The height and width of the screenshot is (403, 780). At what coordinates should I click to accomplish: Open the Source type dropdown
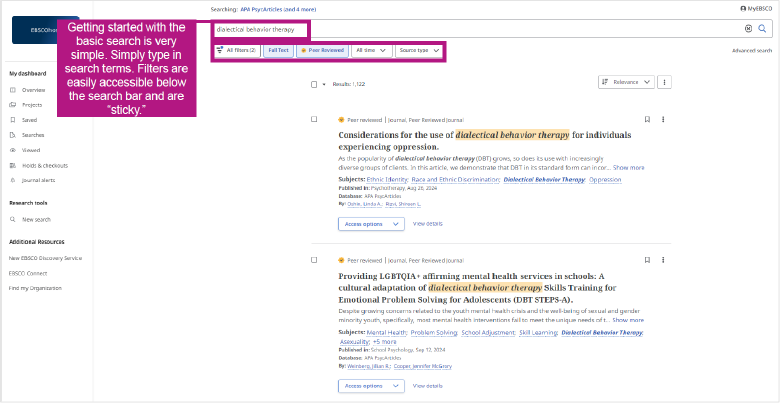[x=419, y=51]
